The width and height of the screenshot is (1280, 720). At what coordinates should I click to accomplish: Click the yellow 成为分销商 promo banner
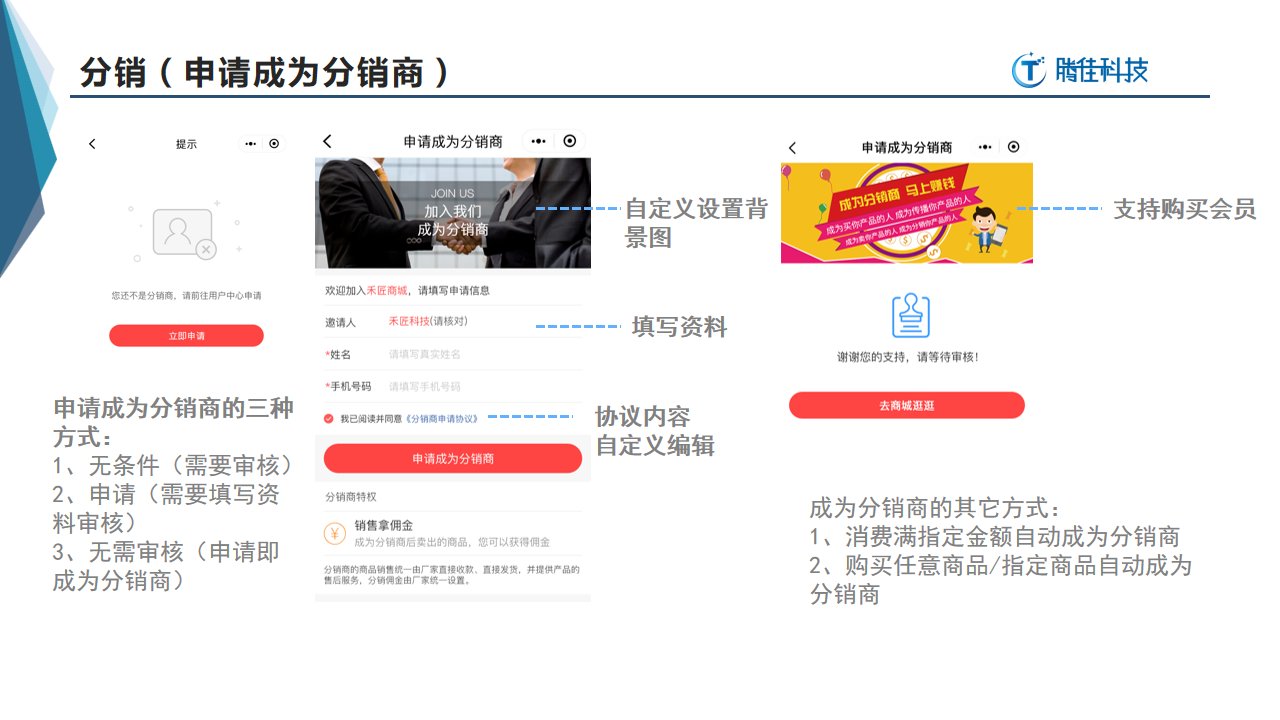point(906,214)
